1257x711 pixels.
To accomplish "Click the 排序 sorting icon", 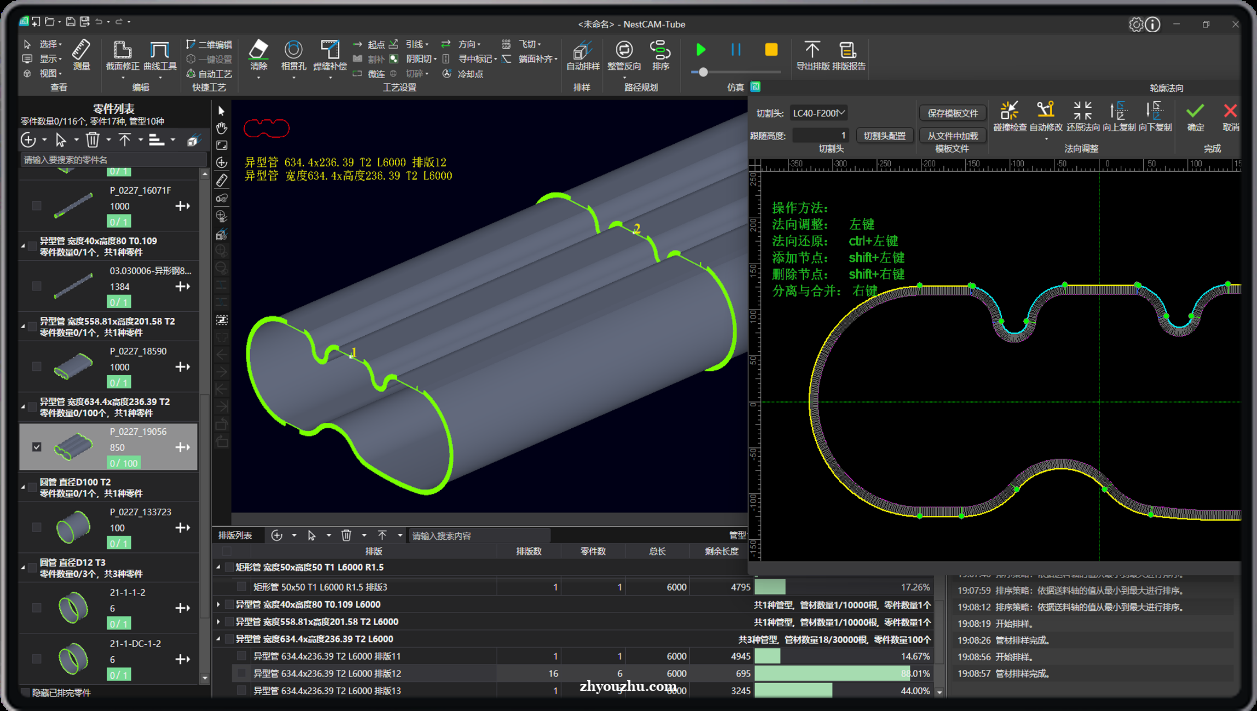I will (x=660, y=55).
